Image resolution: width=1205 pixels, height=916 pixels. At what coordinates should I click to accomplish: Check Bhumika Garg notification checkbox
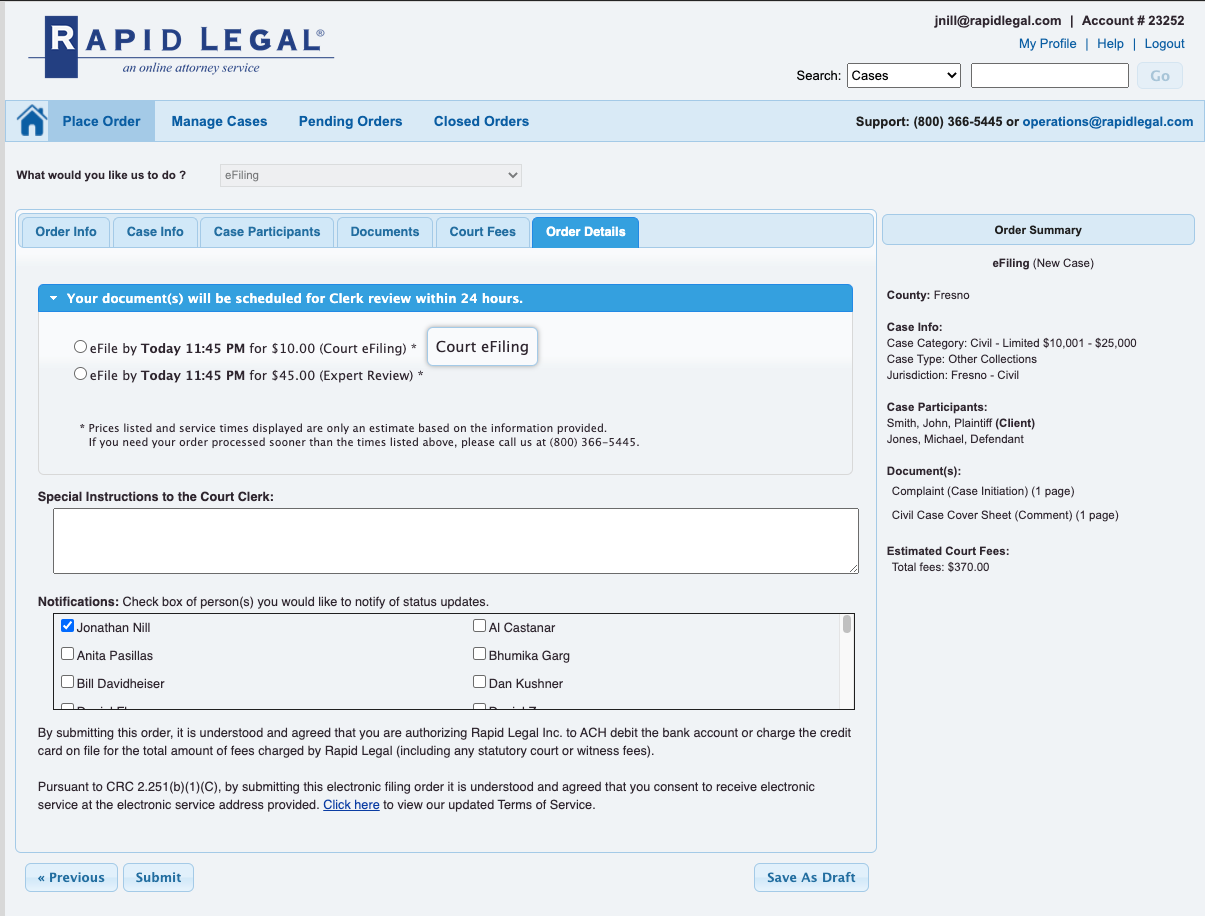click(480, 654)
